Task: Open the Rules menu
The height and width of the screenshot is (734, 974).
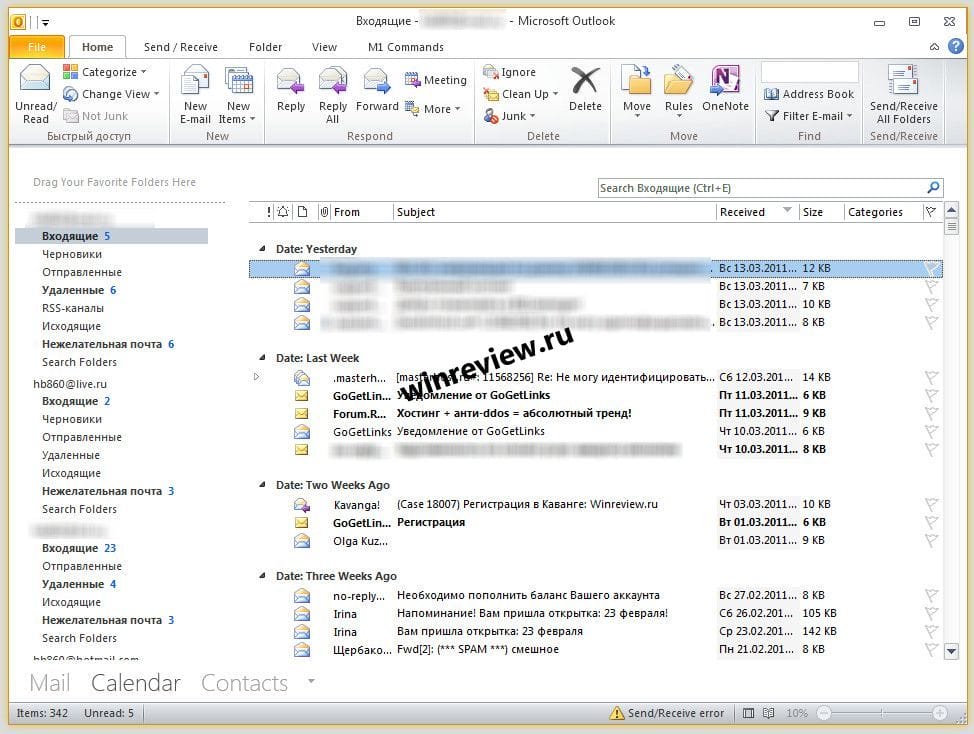Action: [x=678, y=92]
